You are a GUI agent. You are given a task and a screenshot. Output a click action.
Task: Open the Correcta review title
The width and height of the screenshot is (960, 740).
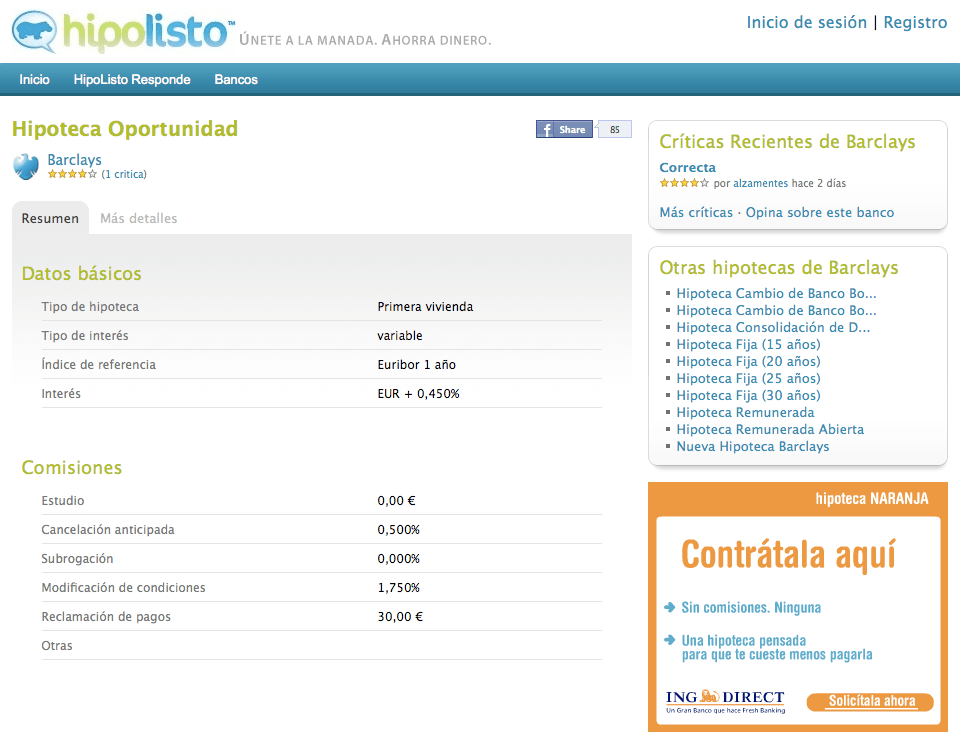pos(688,167)
